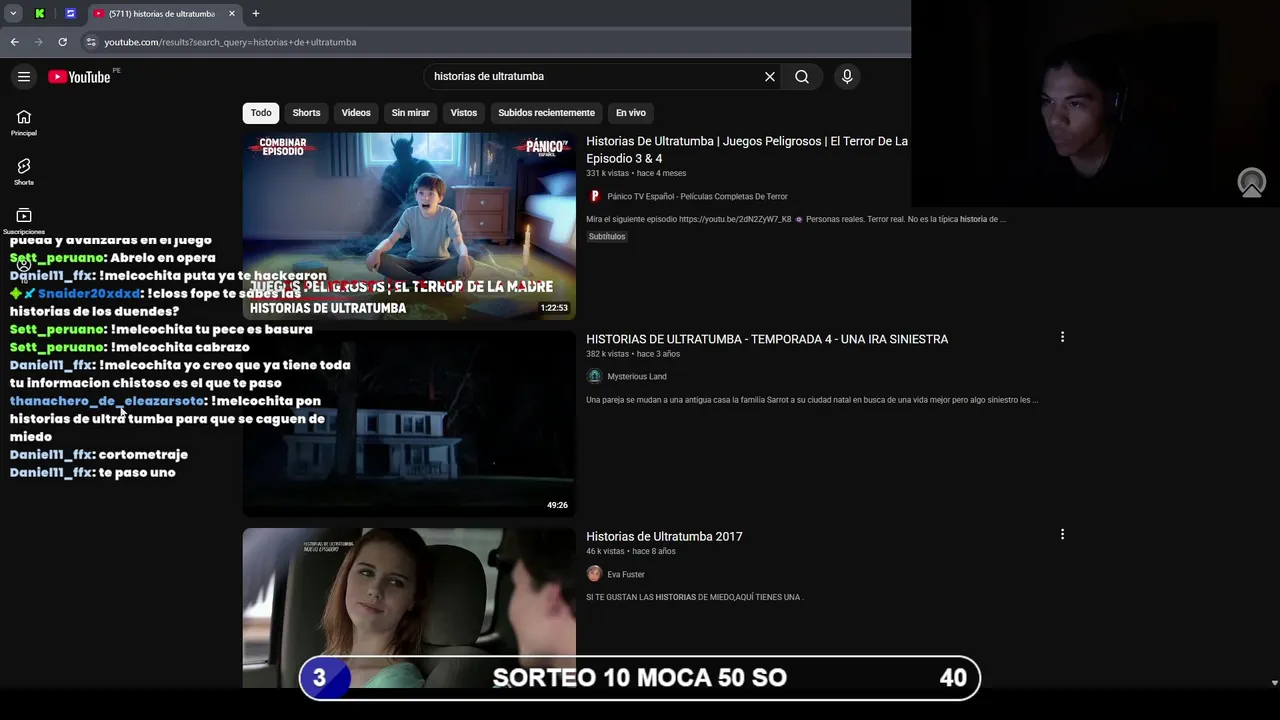Select the Videos filter chip
Image resolution: width=1280 pixels, height=720 pixels.
[x=356, y=113]
